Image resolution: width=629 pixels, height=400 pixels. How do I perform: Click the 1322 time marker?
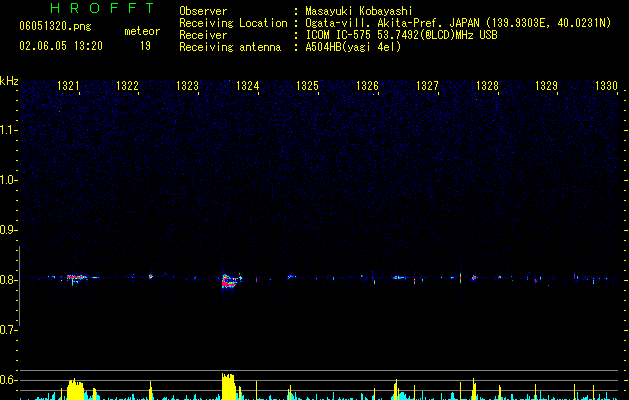click(128, 86)
